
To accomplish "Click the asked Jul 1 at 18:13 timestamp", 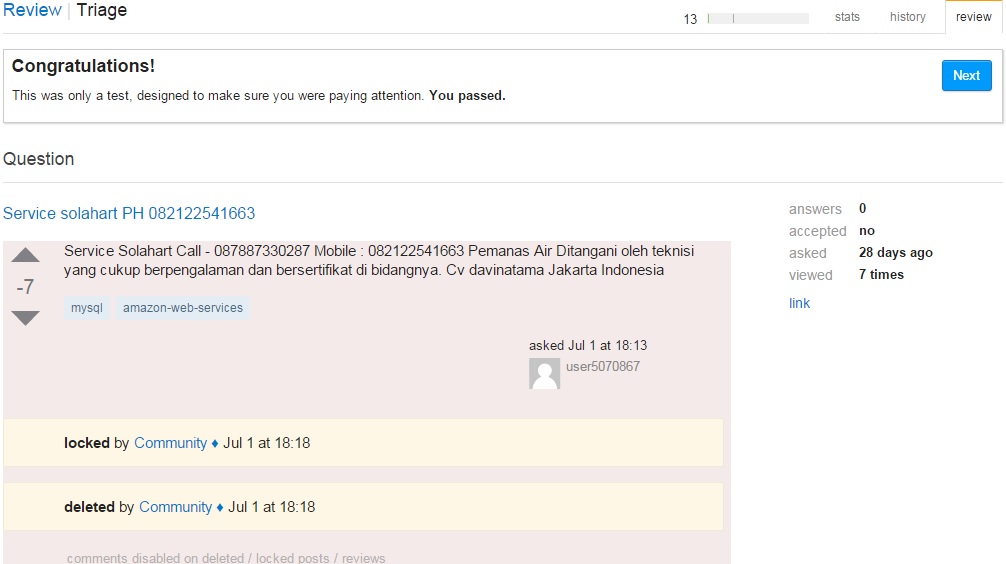I will [x=607, y=345].
